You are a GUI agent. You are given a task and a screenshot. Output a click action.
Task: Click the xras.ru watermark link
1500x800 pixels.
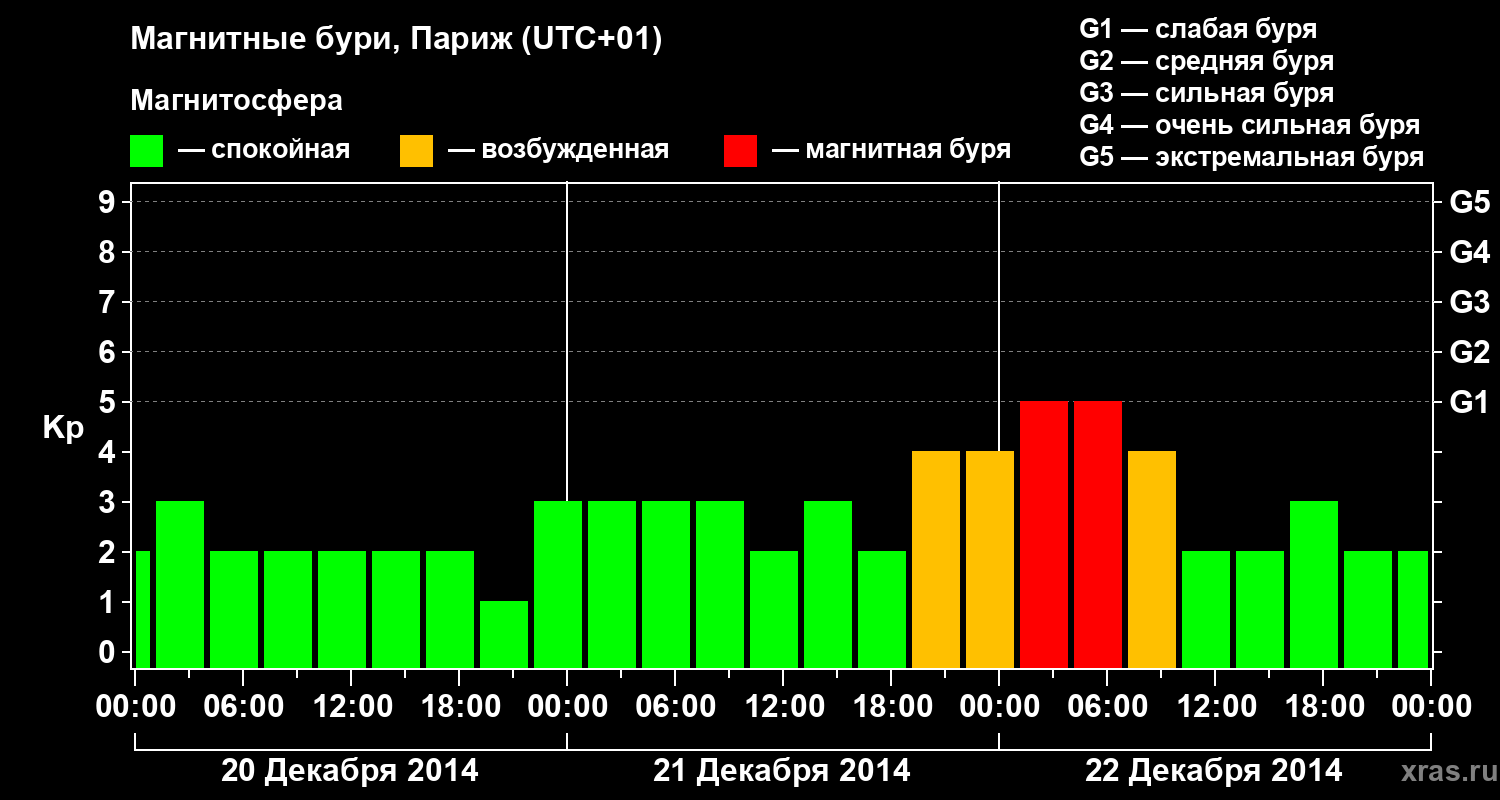tap(1444, 772)
